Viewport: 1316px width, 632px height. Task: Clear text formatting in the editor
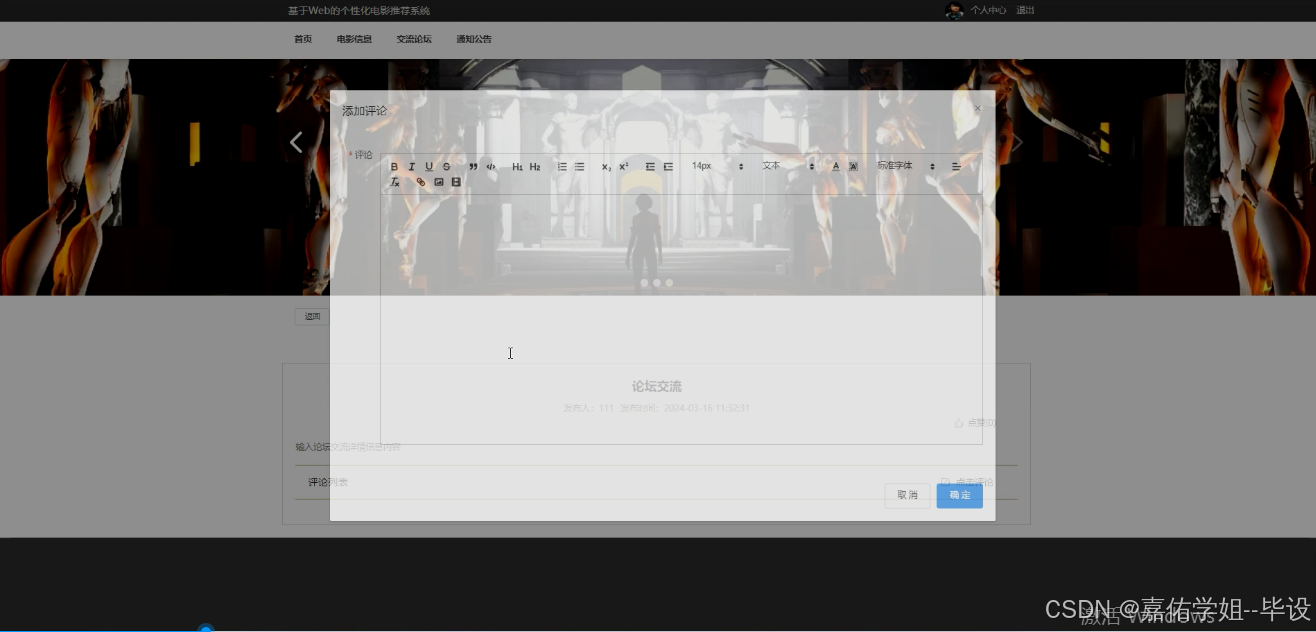tap(394, 182)
